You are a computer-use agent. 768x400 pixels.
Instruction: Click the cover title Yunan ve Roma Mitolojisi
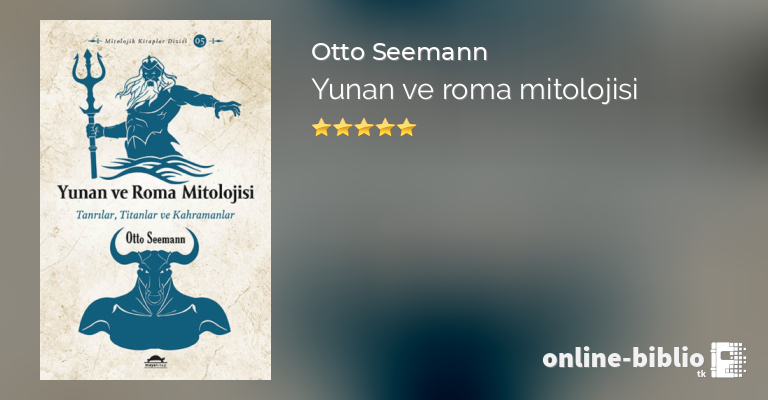click(x=156, y=192)
